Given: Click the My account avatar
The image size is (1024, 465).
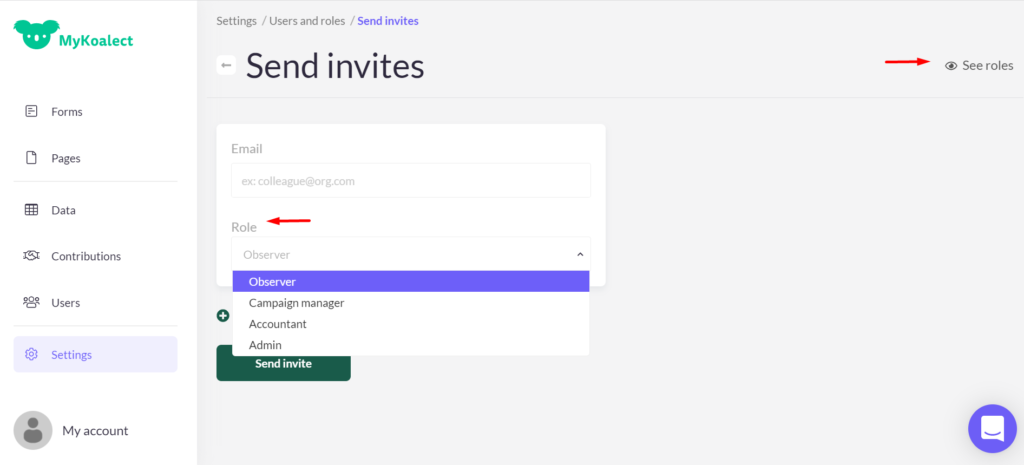Looking at the screenshot, I should coord(33,430).
